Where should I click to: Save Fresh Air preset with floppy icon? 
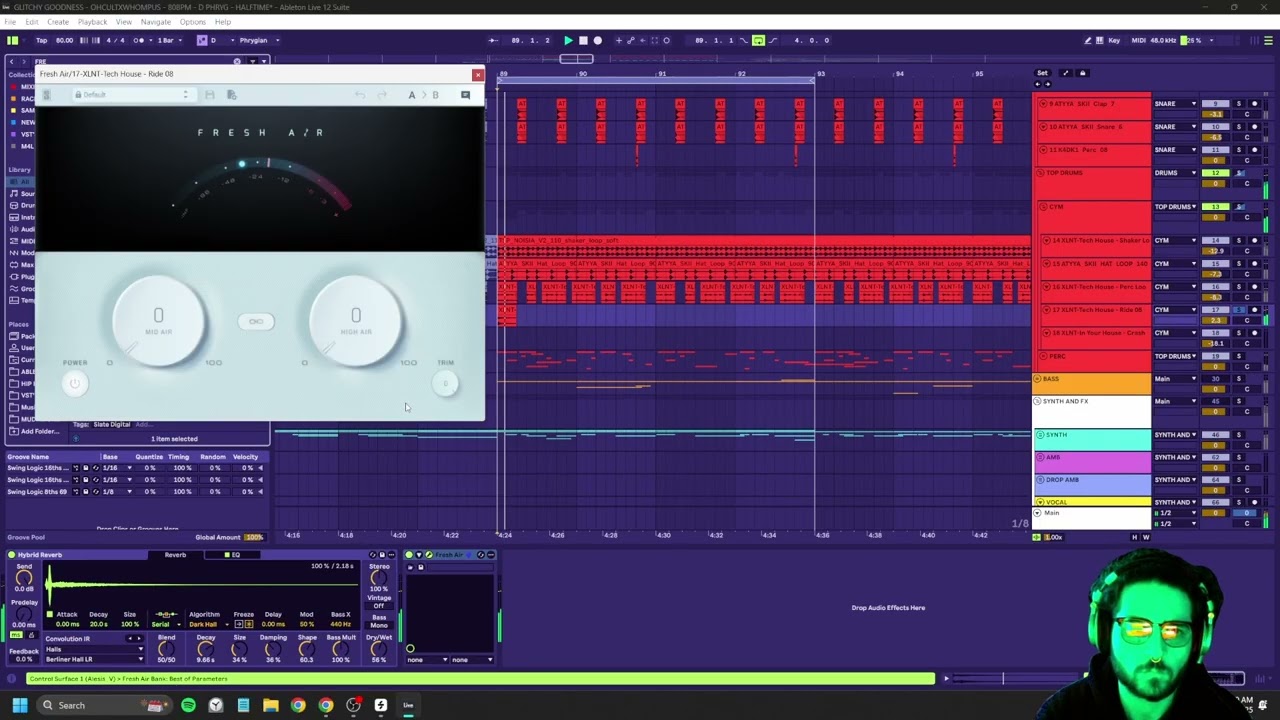[209, 95]
